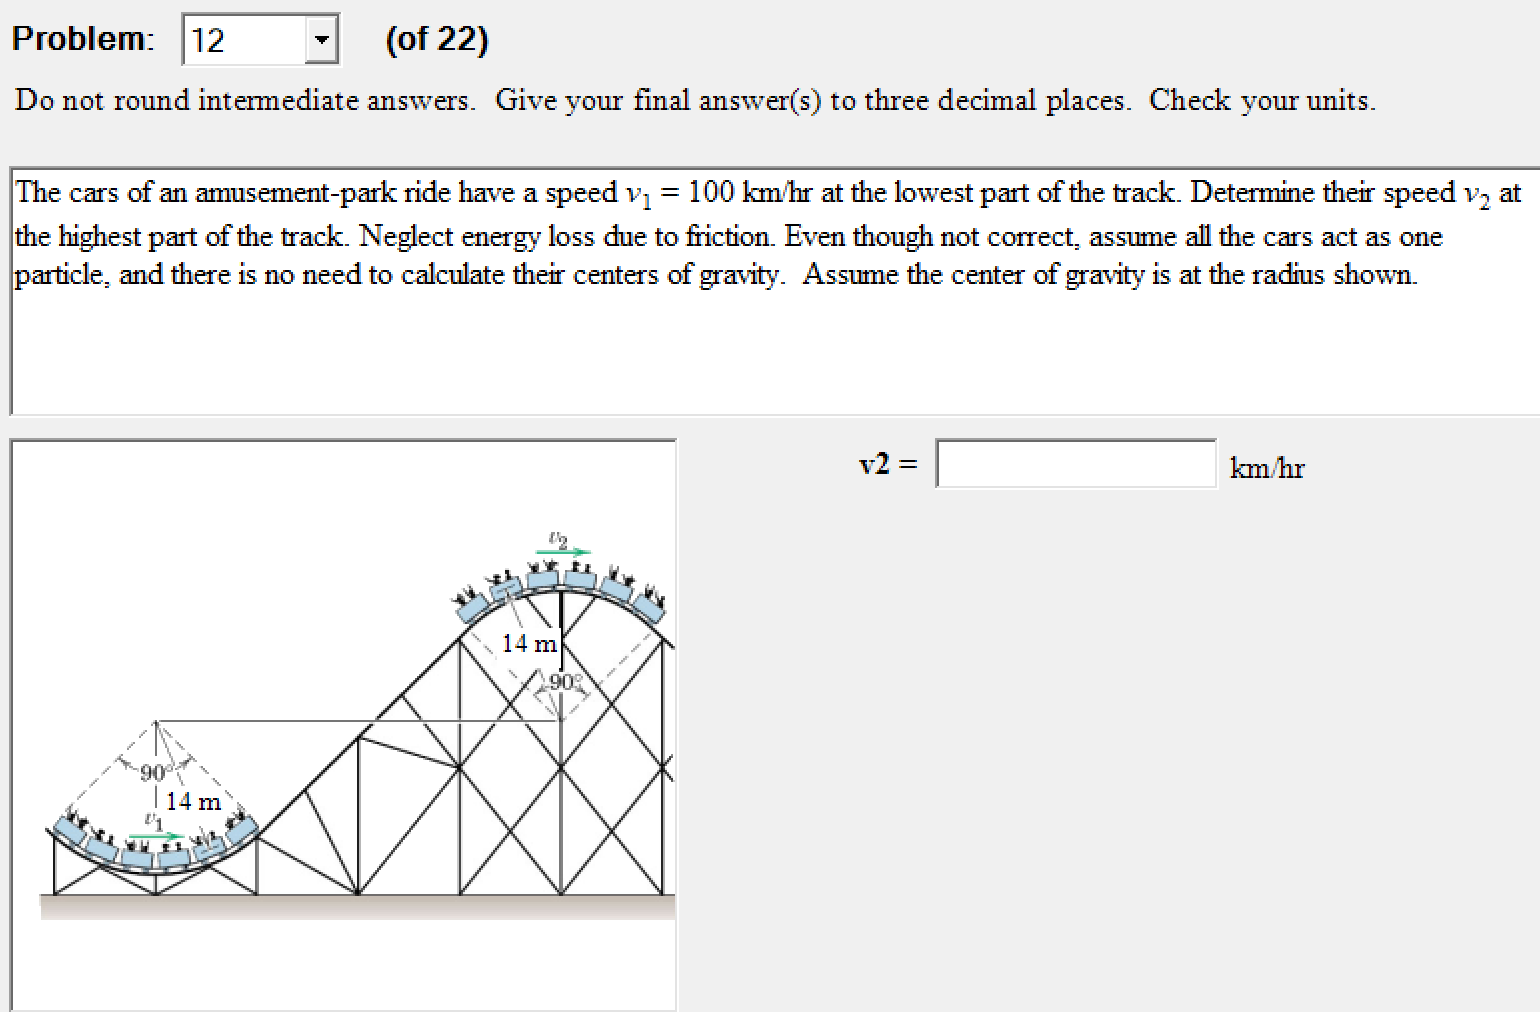Click the 90° angle marker on the hill
The image size is (1540, 1012).
561,681
